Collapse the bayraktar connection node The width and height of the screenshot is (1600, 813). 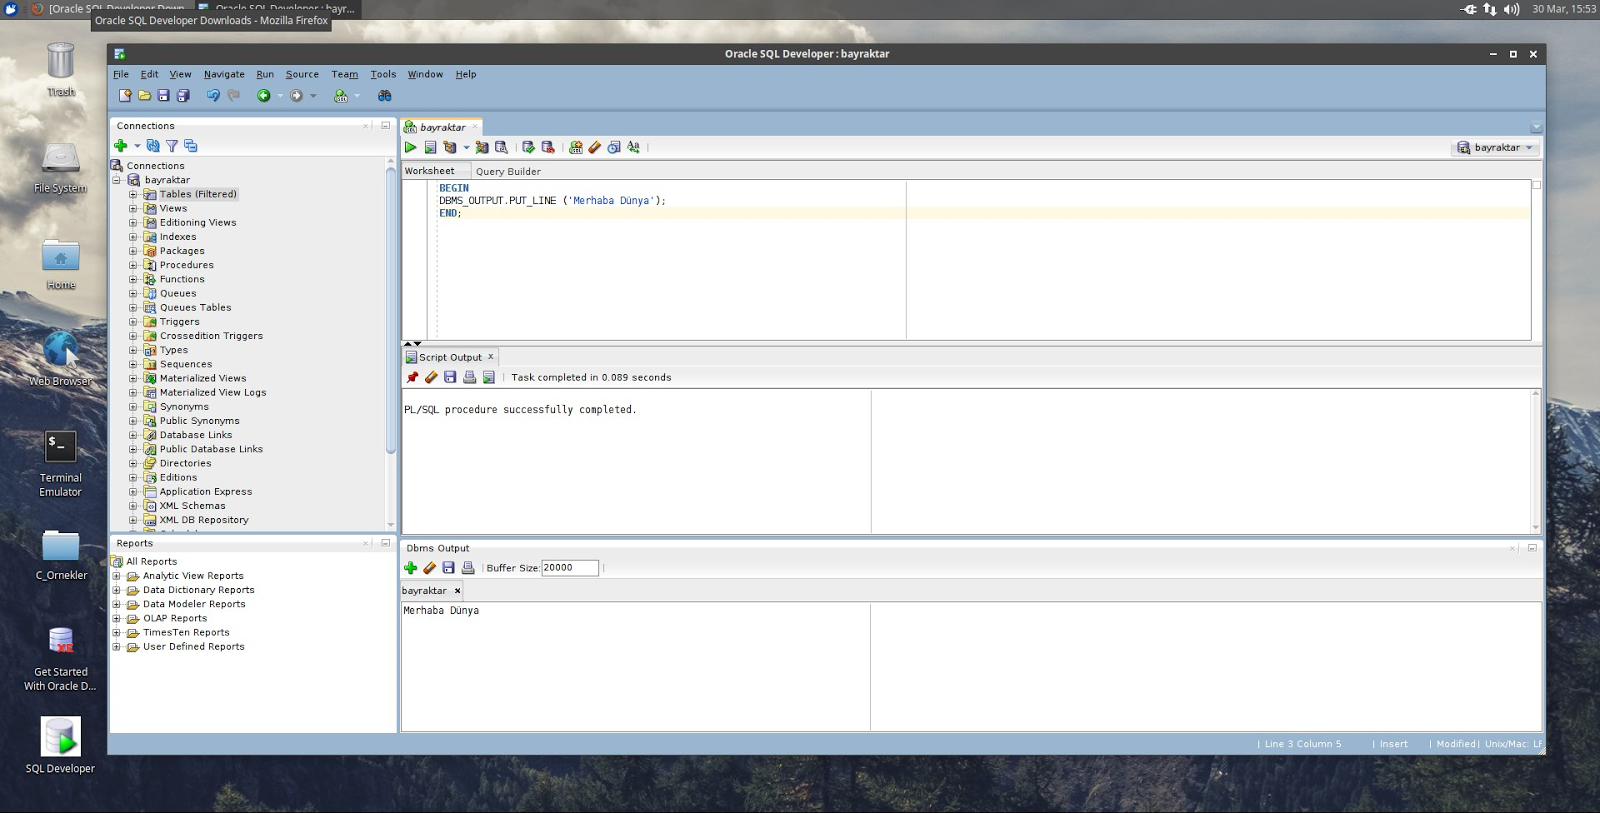point(117,180)
